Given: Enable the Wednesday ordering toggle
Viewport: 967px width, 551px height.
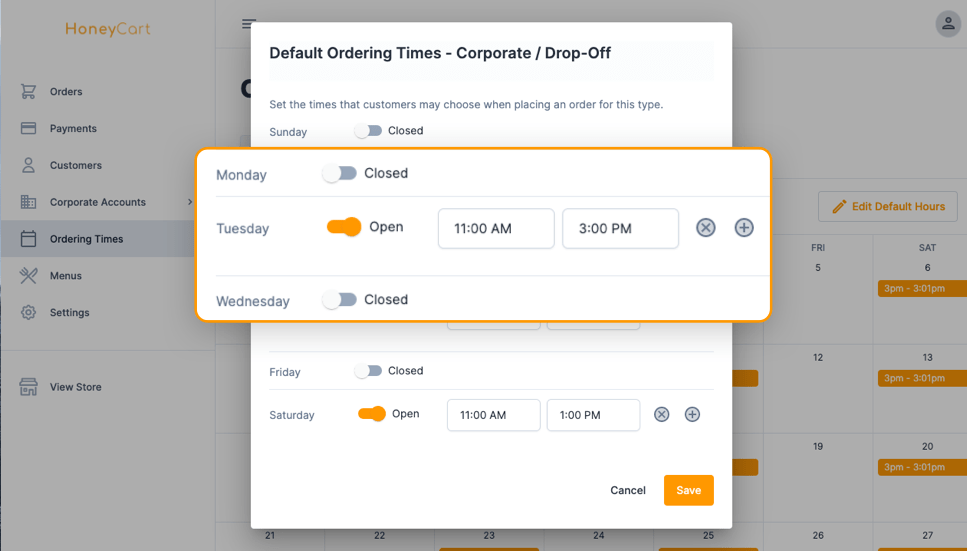Looking at the screenshot, I should pos(339,300).
